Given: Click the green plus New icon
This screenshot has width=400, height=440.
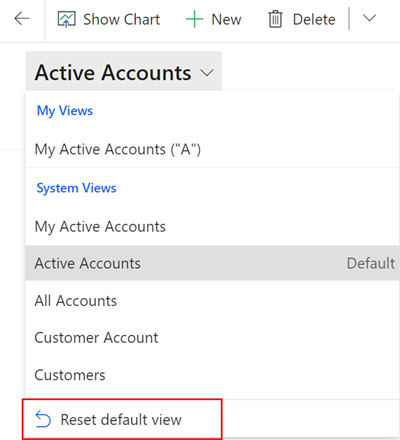Looking at the screenshot, I should [194, 19].
